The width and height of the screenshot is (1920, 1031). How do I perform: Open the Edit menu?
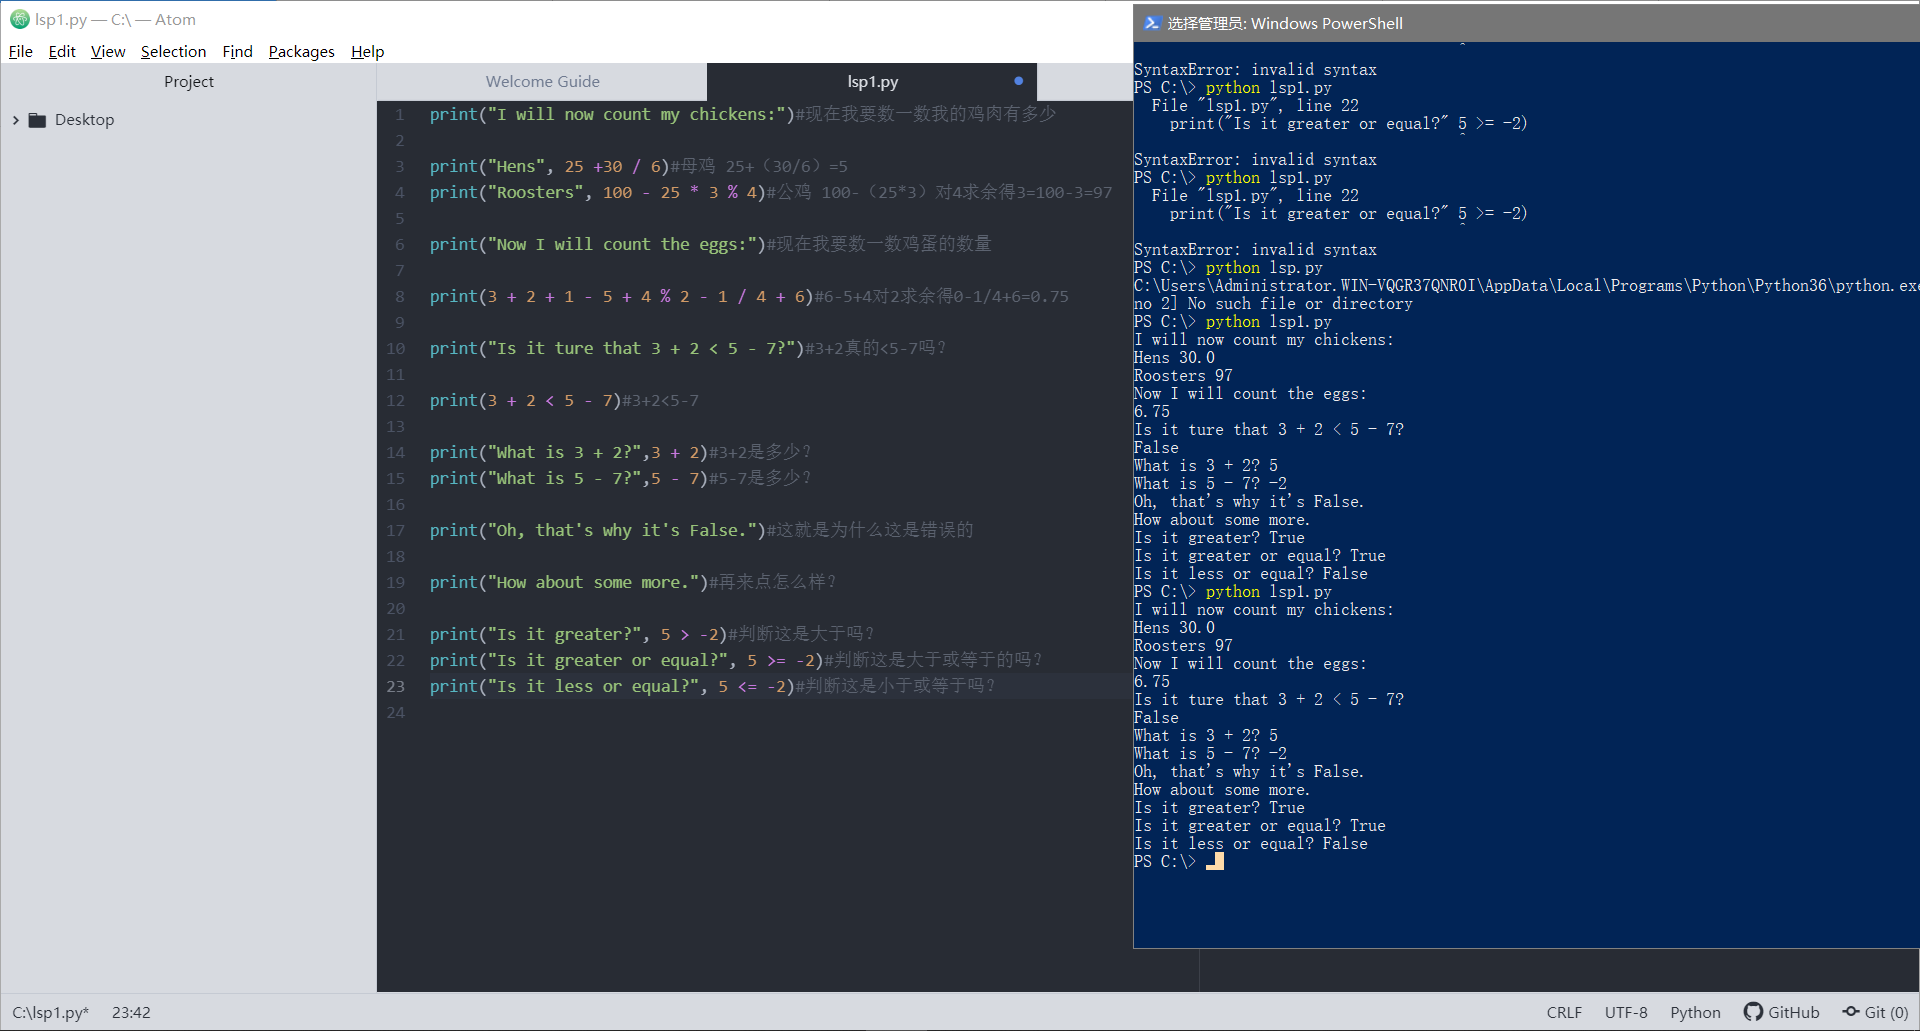62,52
